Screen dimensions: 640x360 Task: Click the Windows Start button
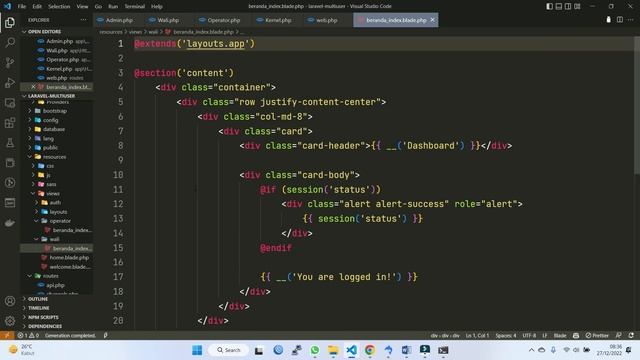coord(197,350)
